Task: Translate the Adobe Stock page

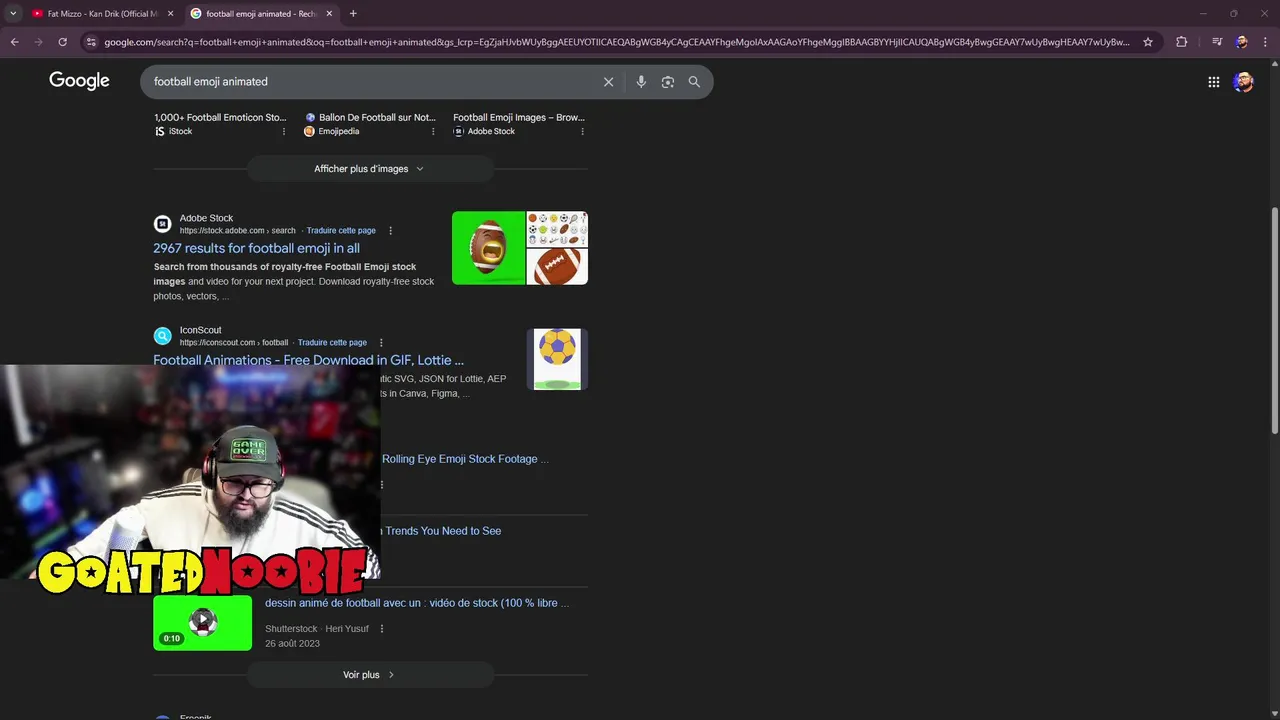Action: [x=341, y=231]
